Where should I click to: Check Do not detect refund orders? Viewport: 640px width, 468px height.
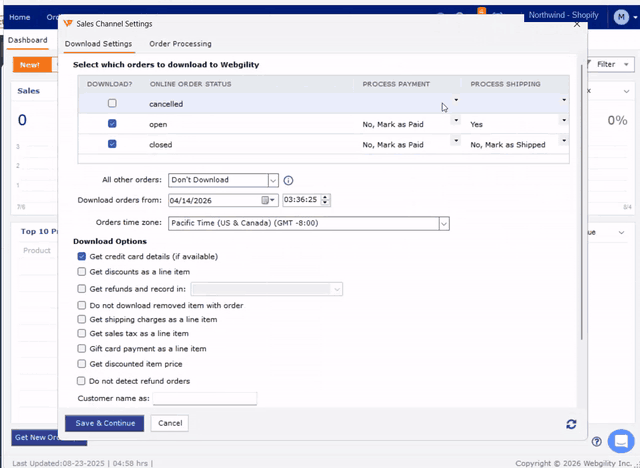coord(81,381)
